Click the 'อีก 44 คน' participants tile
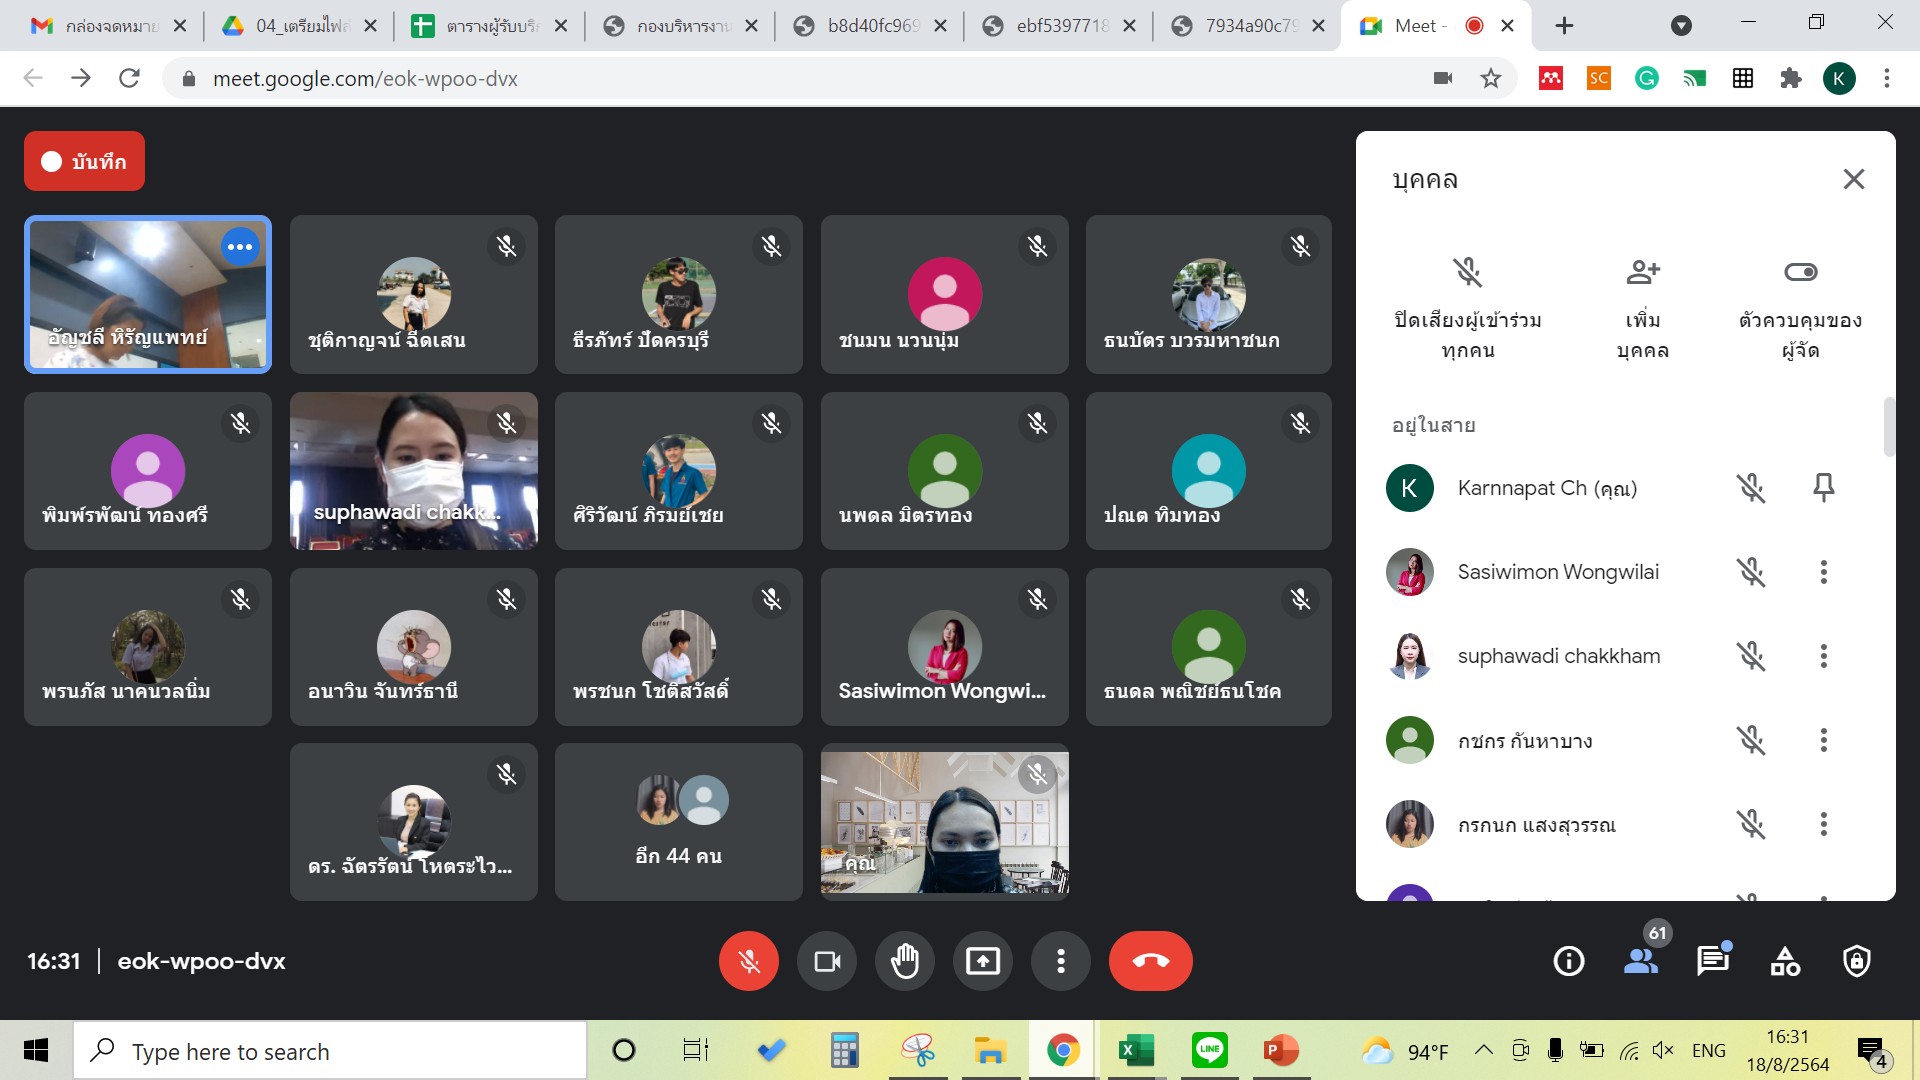The image size is (1920, 1080). (678, 822)
